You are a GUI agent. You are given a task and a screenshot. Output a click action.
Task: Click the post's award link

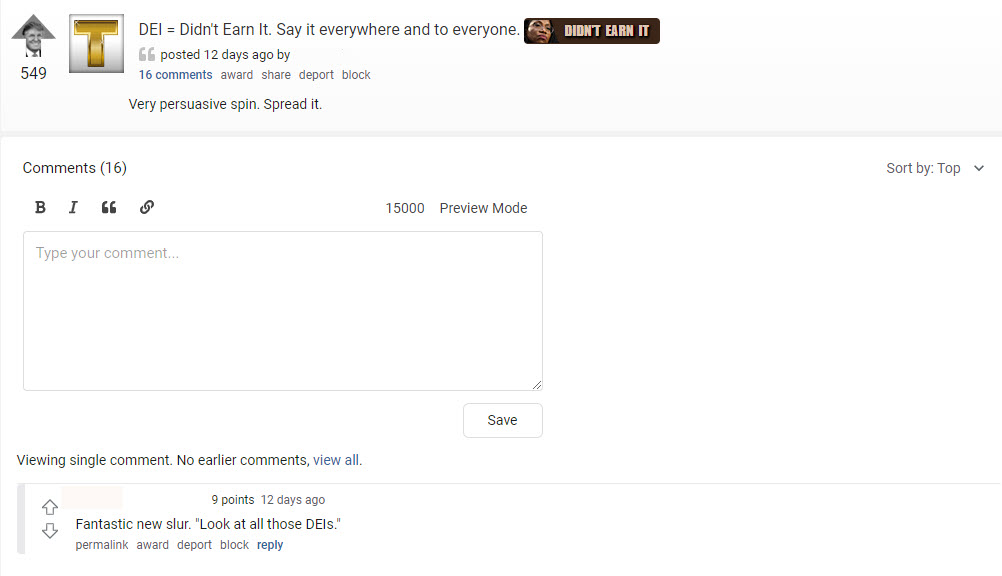[x=237, y=75]
